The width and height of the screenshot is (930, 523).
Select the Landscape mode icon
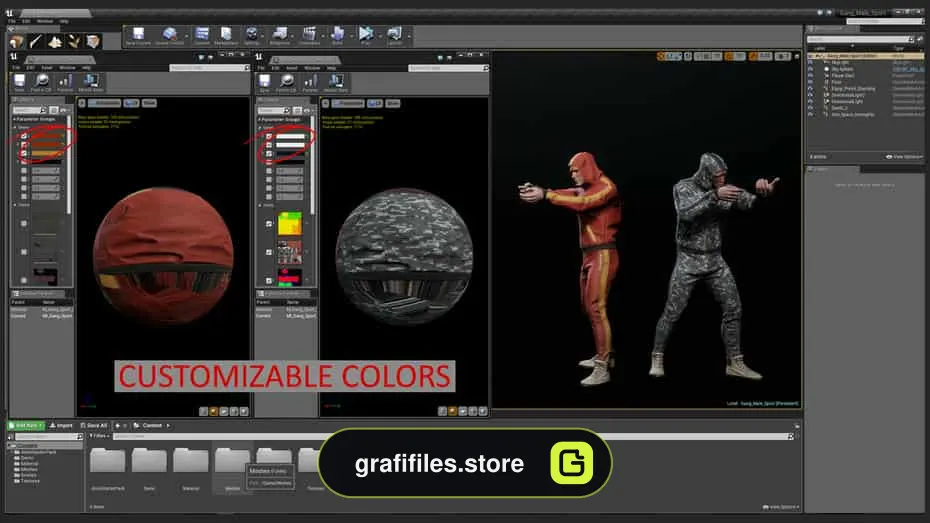55,41
